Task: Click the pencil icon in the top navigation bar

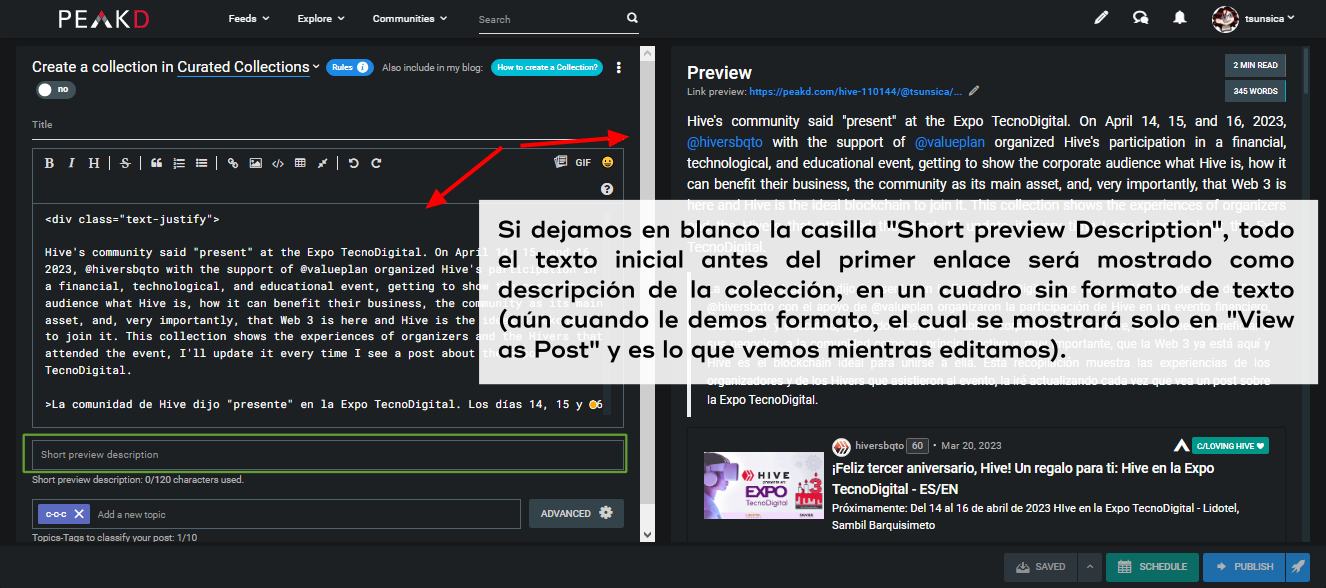Action: [1101, 17]
